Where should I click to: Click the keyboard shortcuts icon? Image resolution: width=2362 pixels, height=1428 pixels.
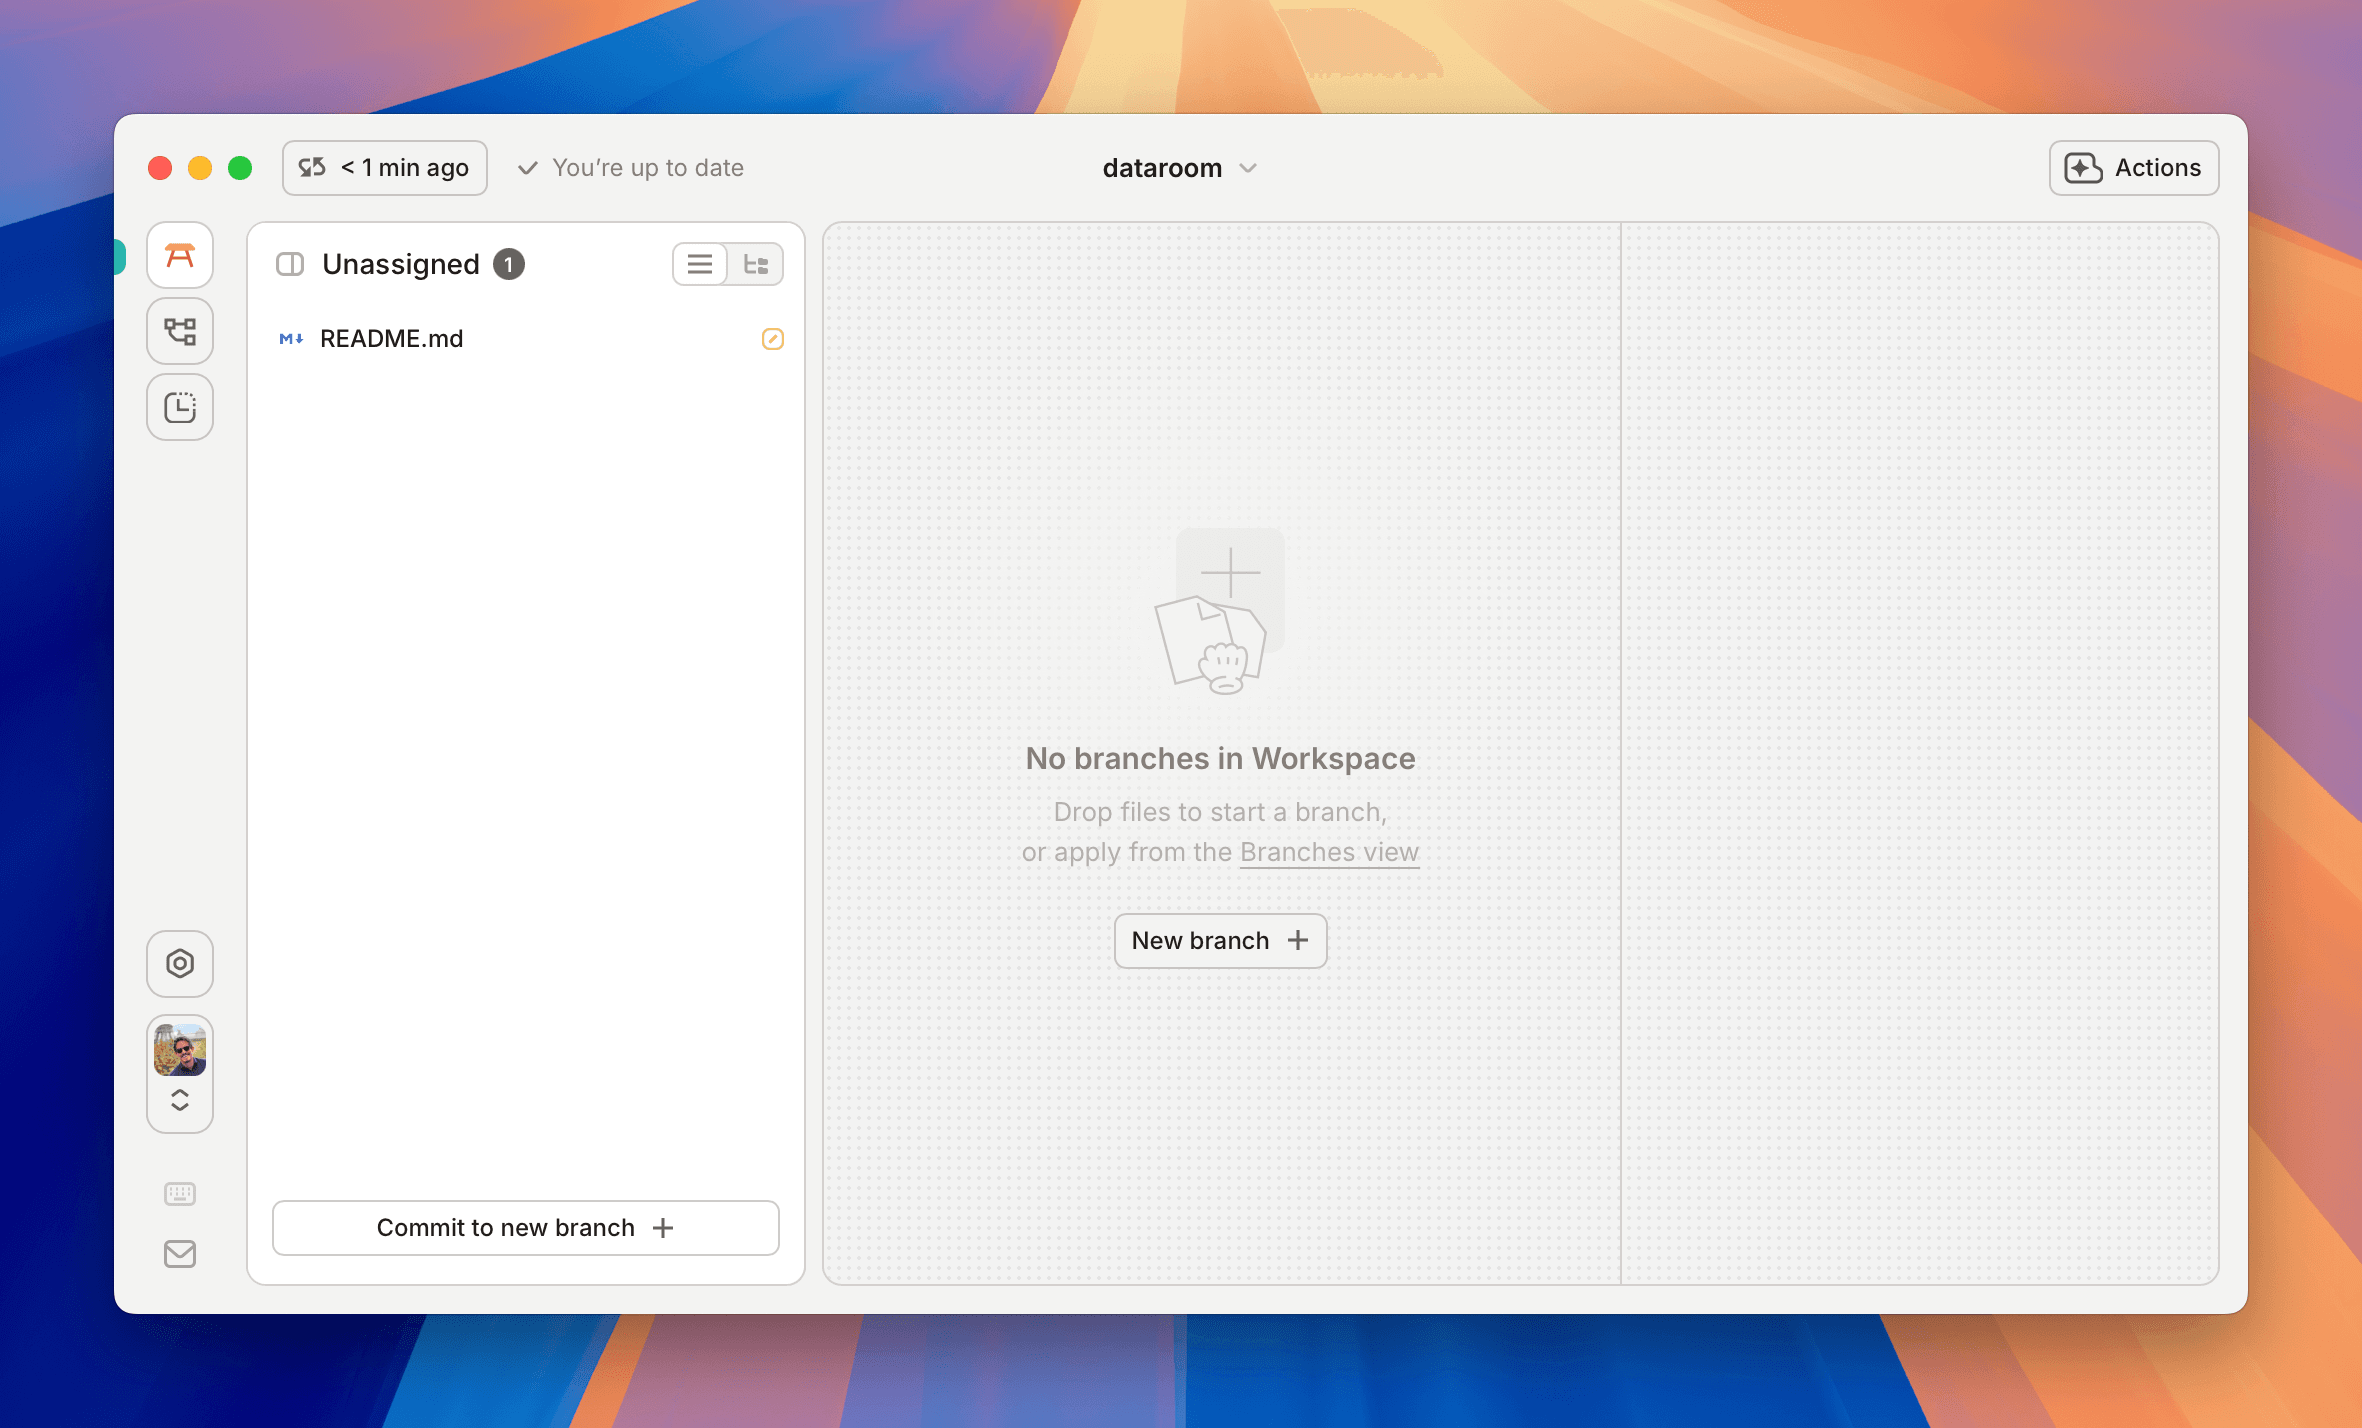tap(180, 1193)
